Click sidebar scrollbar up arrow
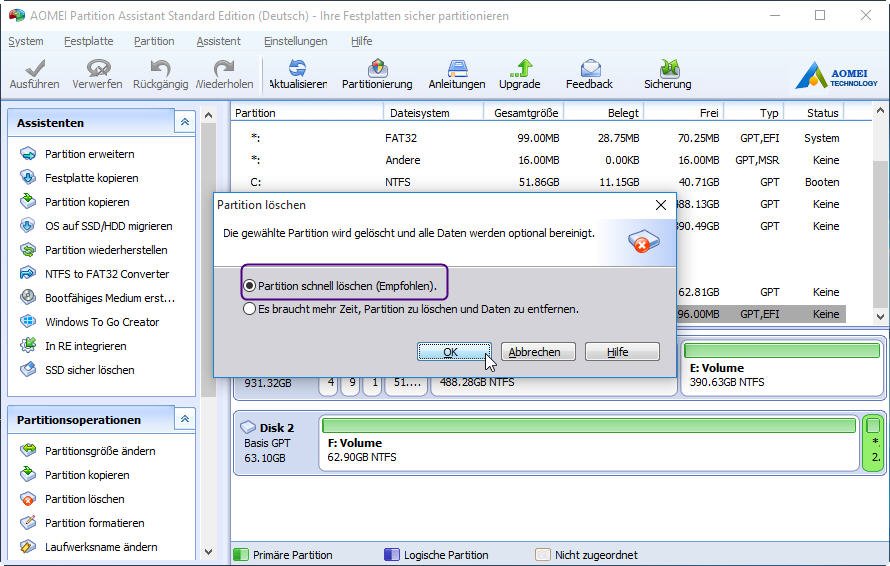Image resolution: width=890 pixels, height=566 pixels. pos(208,116)
